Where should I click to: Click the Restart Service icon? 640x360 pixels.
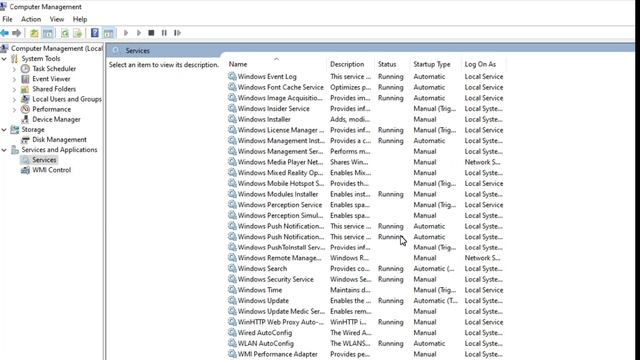point(177,33)
